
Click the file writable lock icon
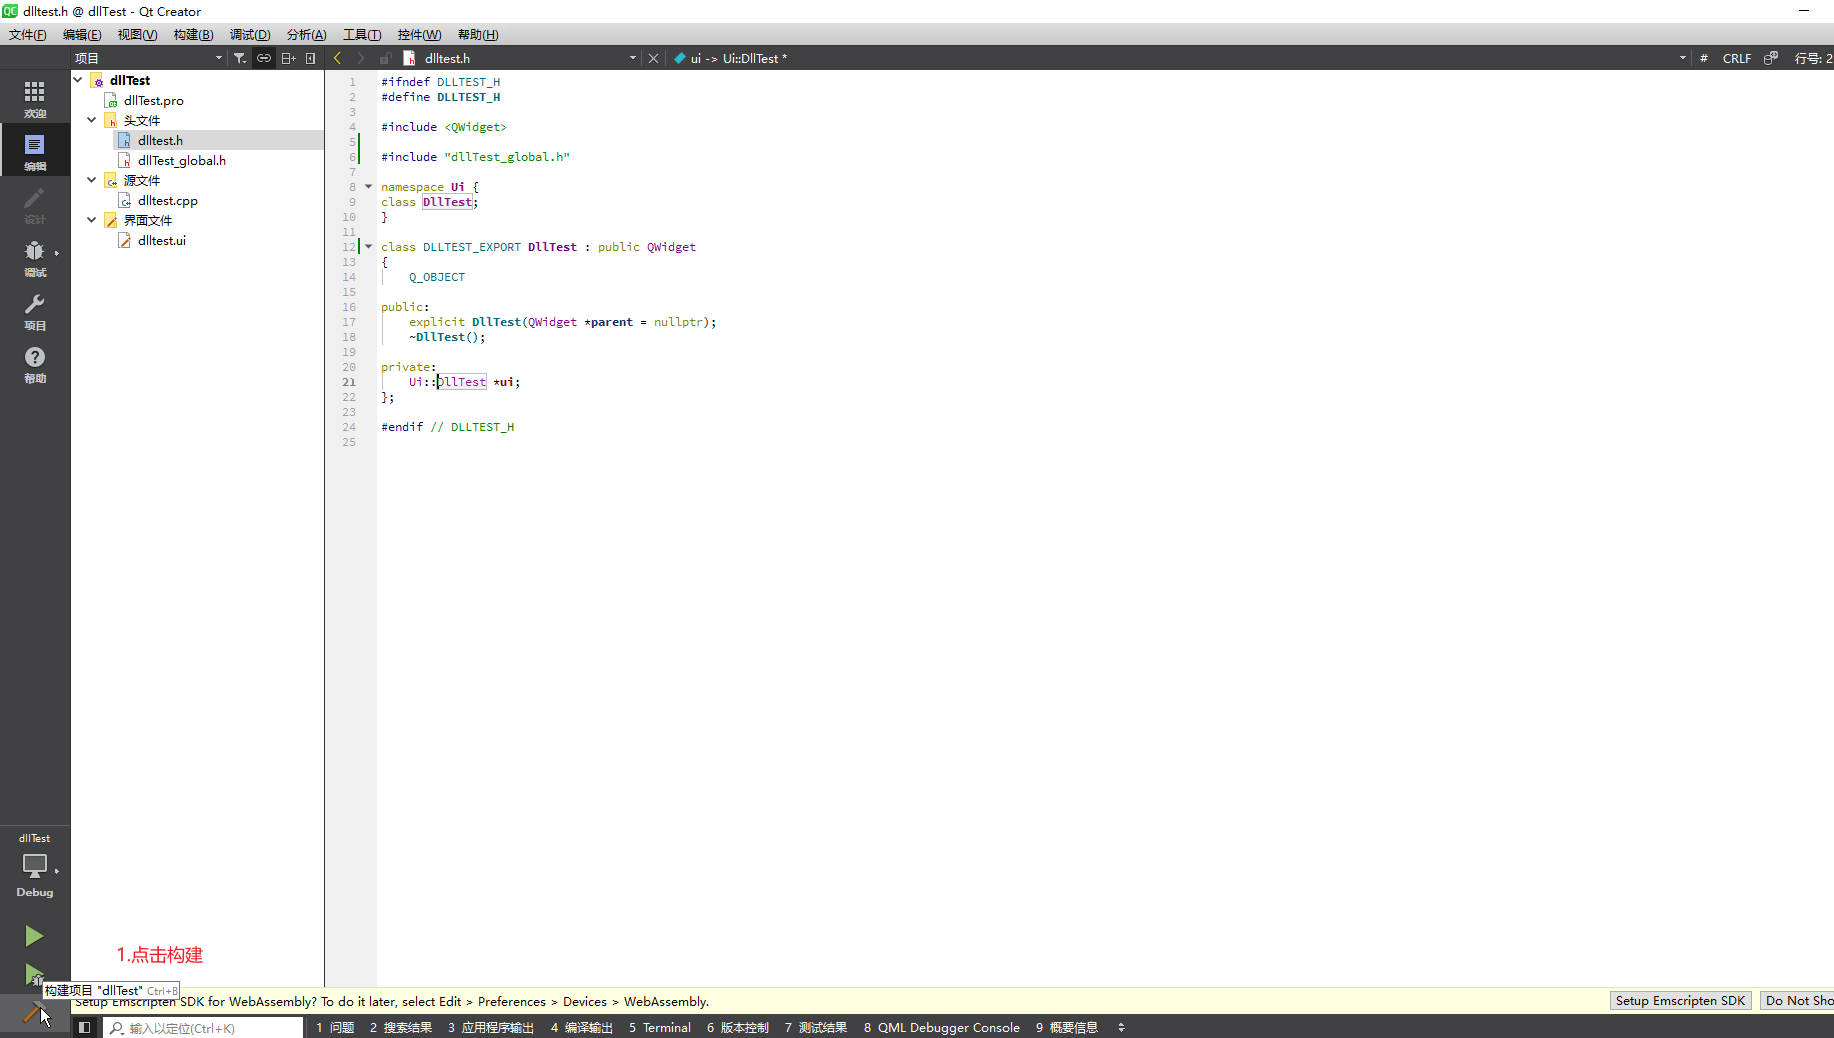[385, 58]
